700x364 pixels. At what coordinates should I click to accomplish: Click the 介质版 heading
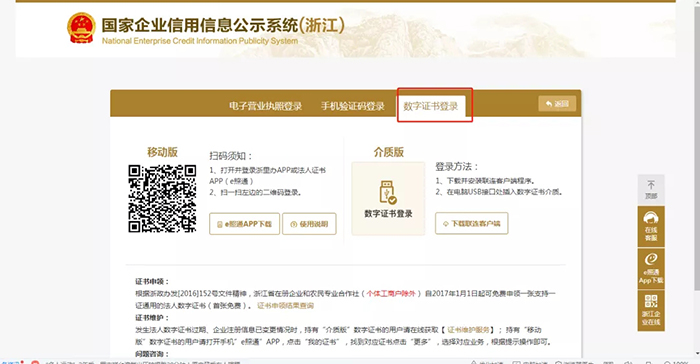[x=389, y=152]
